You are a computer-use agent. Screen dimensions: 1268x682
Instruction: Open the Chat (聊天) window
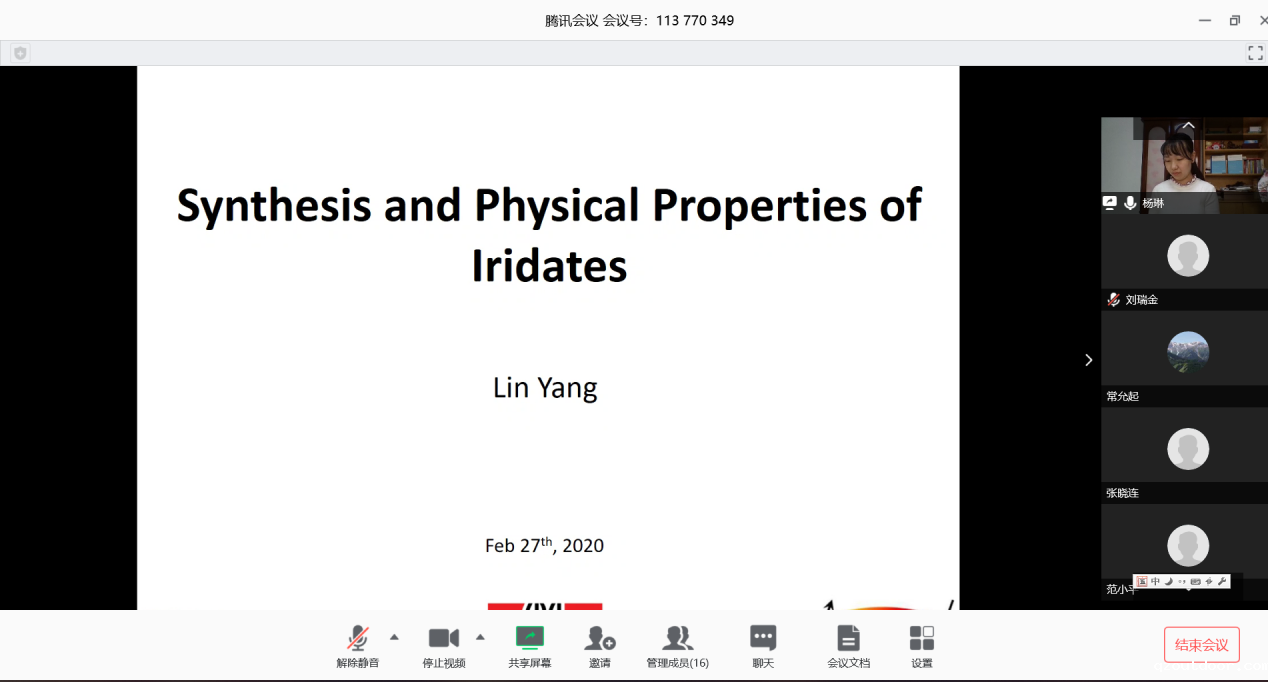763,640
